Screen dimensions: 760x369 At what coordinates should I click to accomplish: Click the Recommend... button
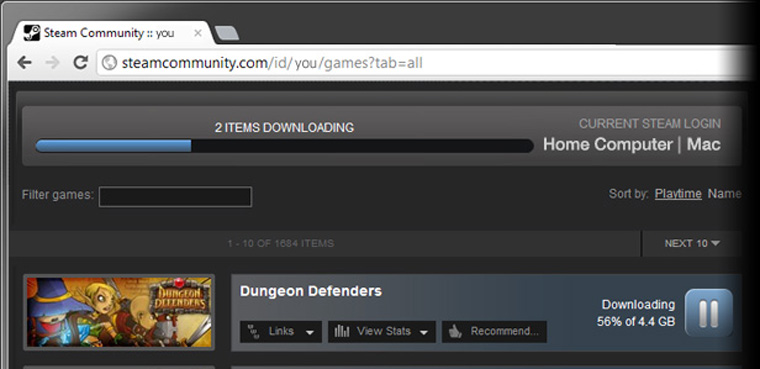(494, 332)
